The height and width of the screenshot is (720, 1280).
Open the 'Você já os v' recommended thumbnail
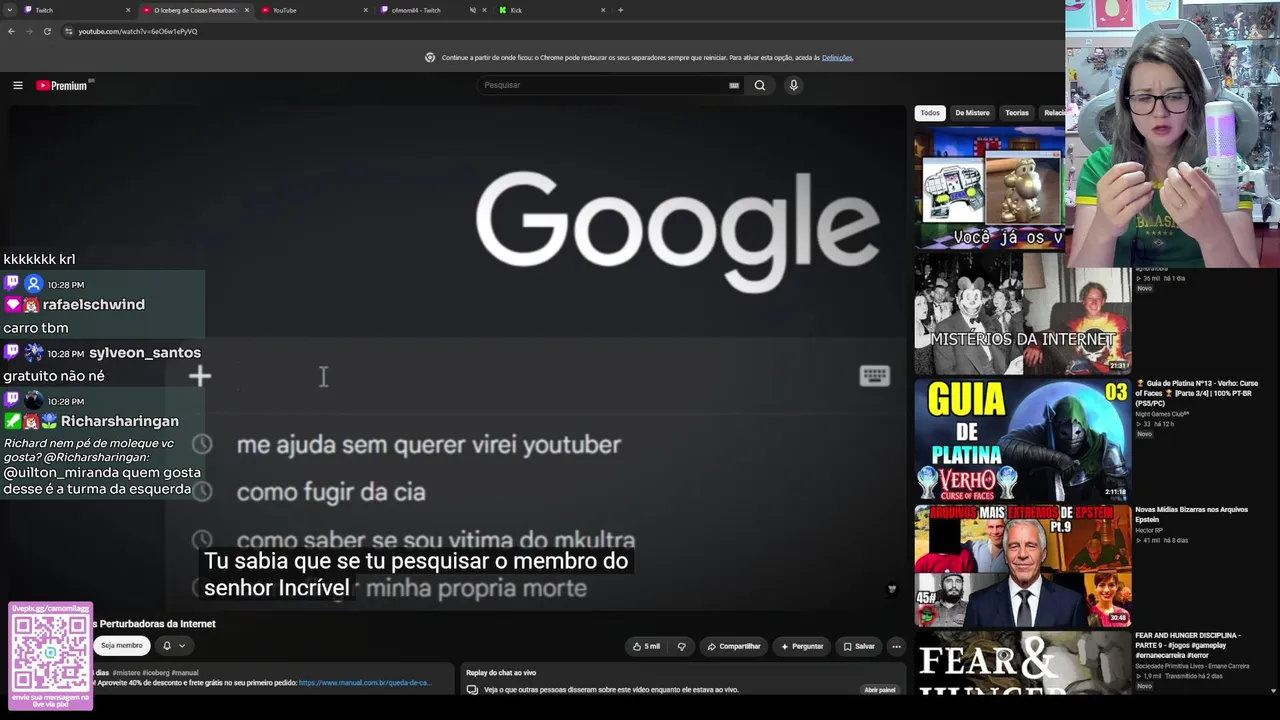tap(990, 188)
